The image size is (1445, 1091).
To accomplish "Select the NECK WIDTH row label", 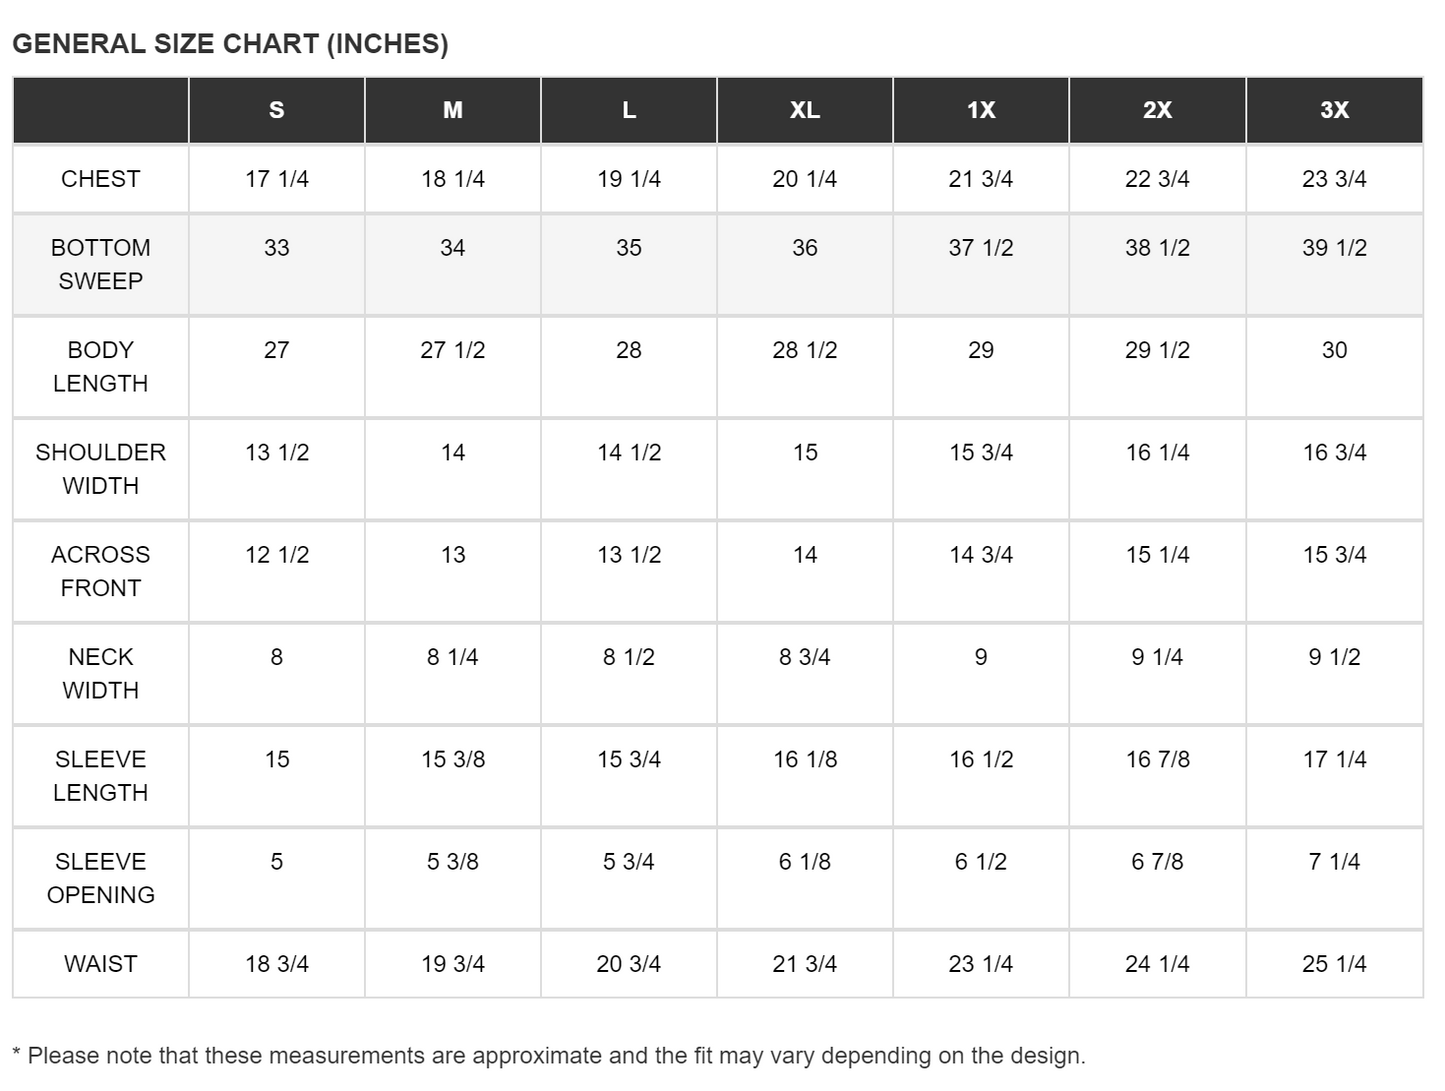I will [x=101, y=674].
